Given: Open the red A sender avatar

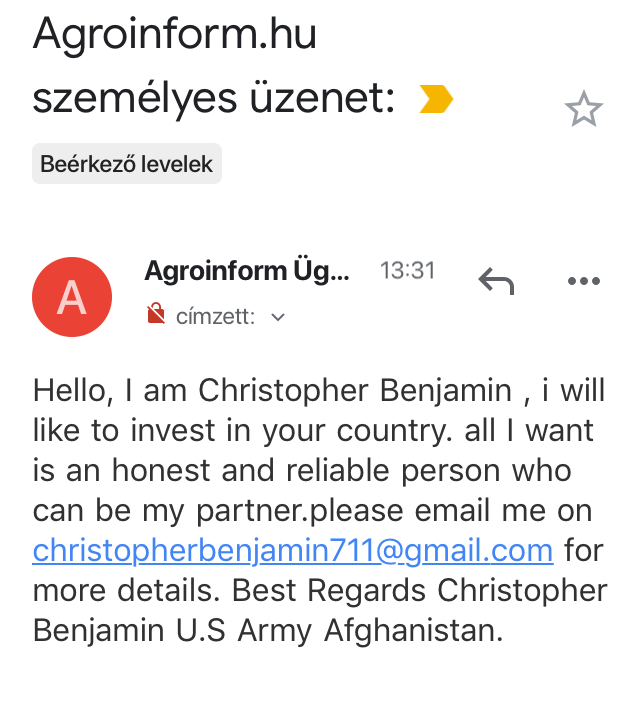Looking at the screenshot, I should pyautogui.click(x=72, y=297).
